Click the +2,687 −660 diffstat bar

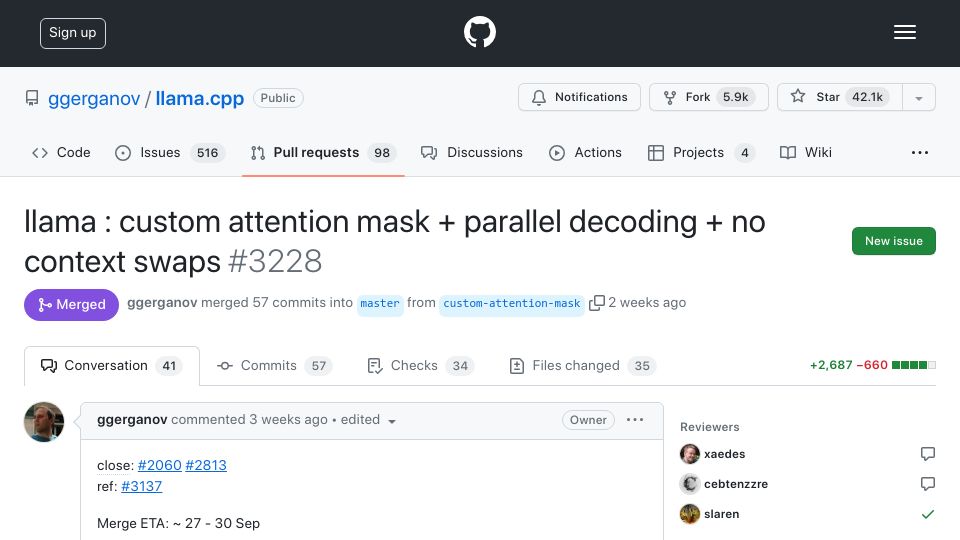pos(872,365)
